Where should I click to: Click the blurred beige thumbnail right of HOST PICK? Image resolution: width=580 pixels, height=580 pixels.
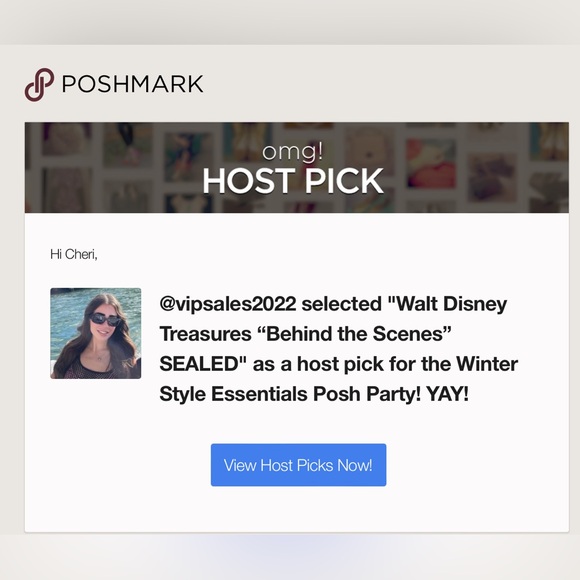(370, 149)
